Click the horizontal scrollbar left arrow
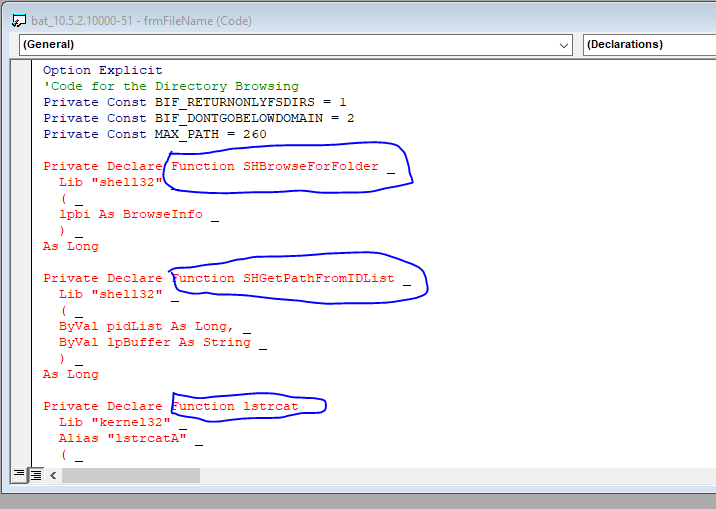This screenshot has height=509, width=716. click(53, 475)
